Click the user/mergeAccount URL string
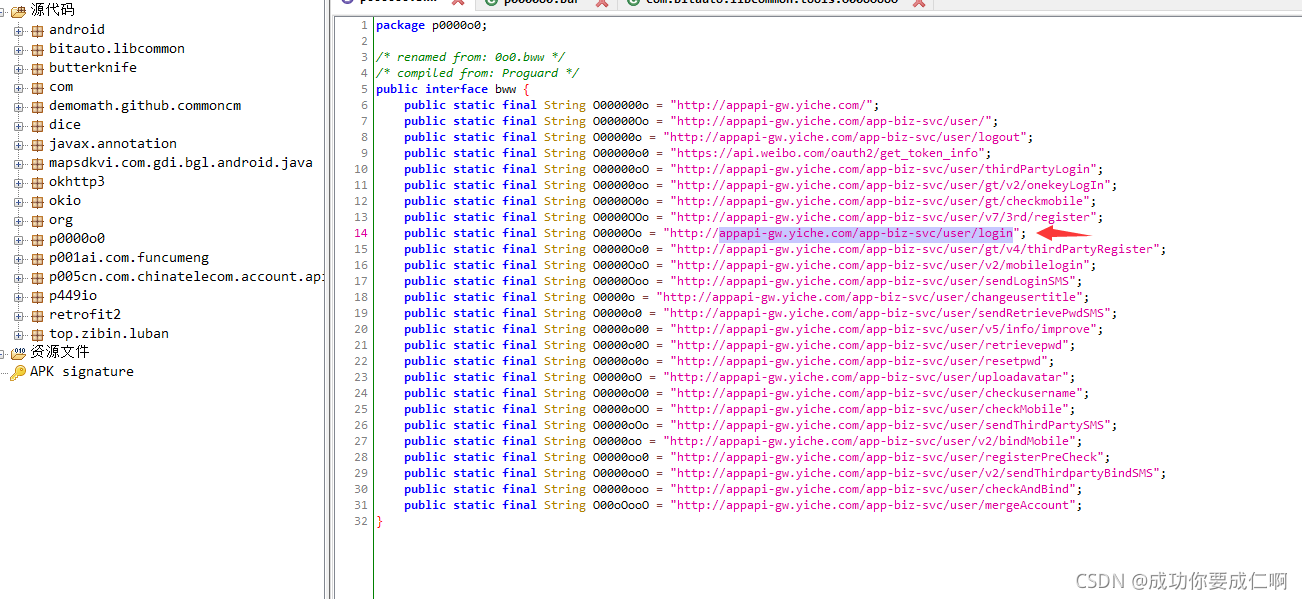Viewport: 1302px width, 599px height. 875,505
